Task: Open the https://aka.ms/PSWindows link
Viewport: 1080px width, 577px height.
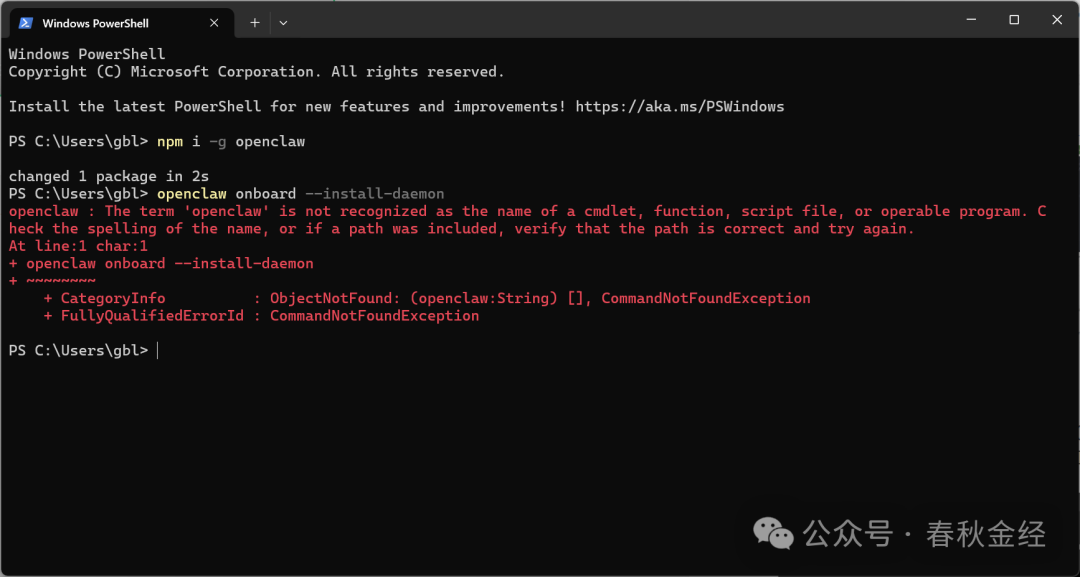Action: point(680,106)
